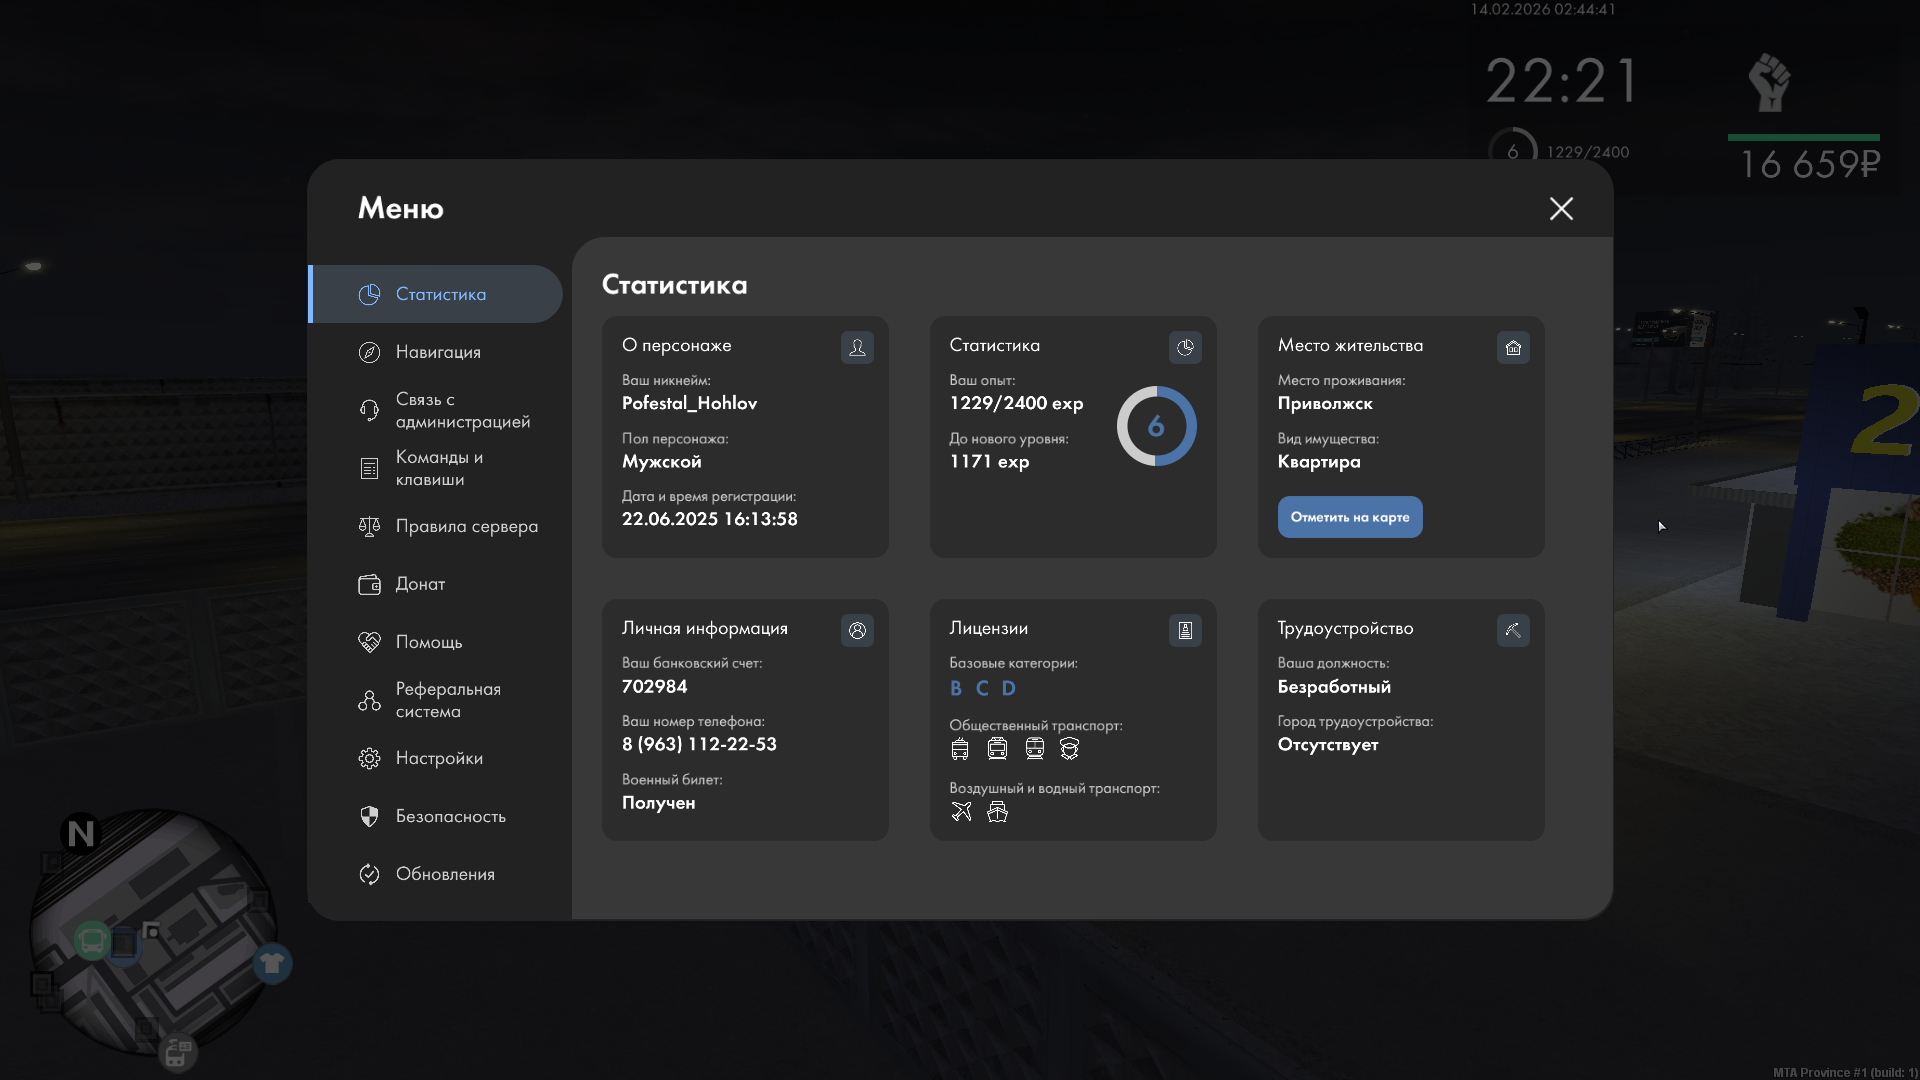This screenshot has width=1920, height=1080.
Task: Go to Настройки in the sidebar
Action: [x=439, y=758]
